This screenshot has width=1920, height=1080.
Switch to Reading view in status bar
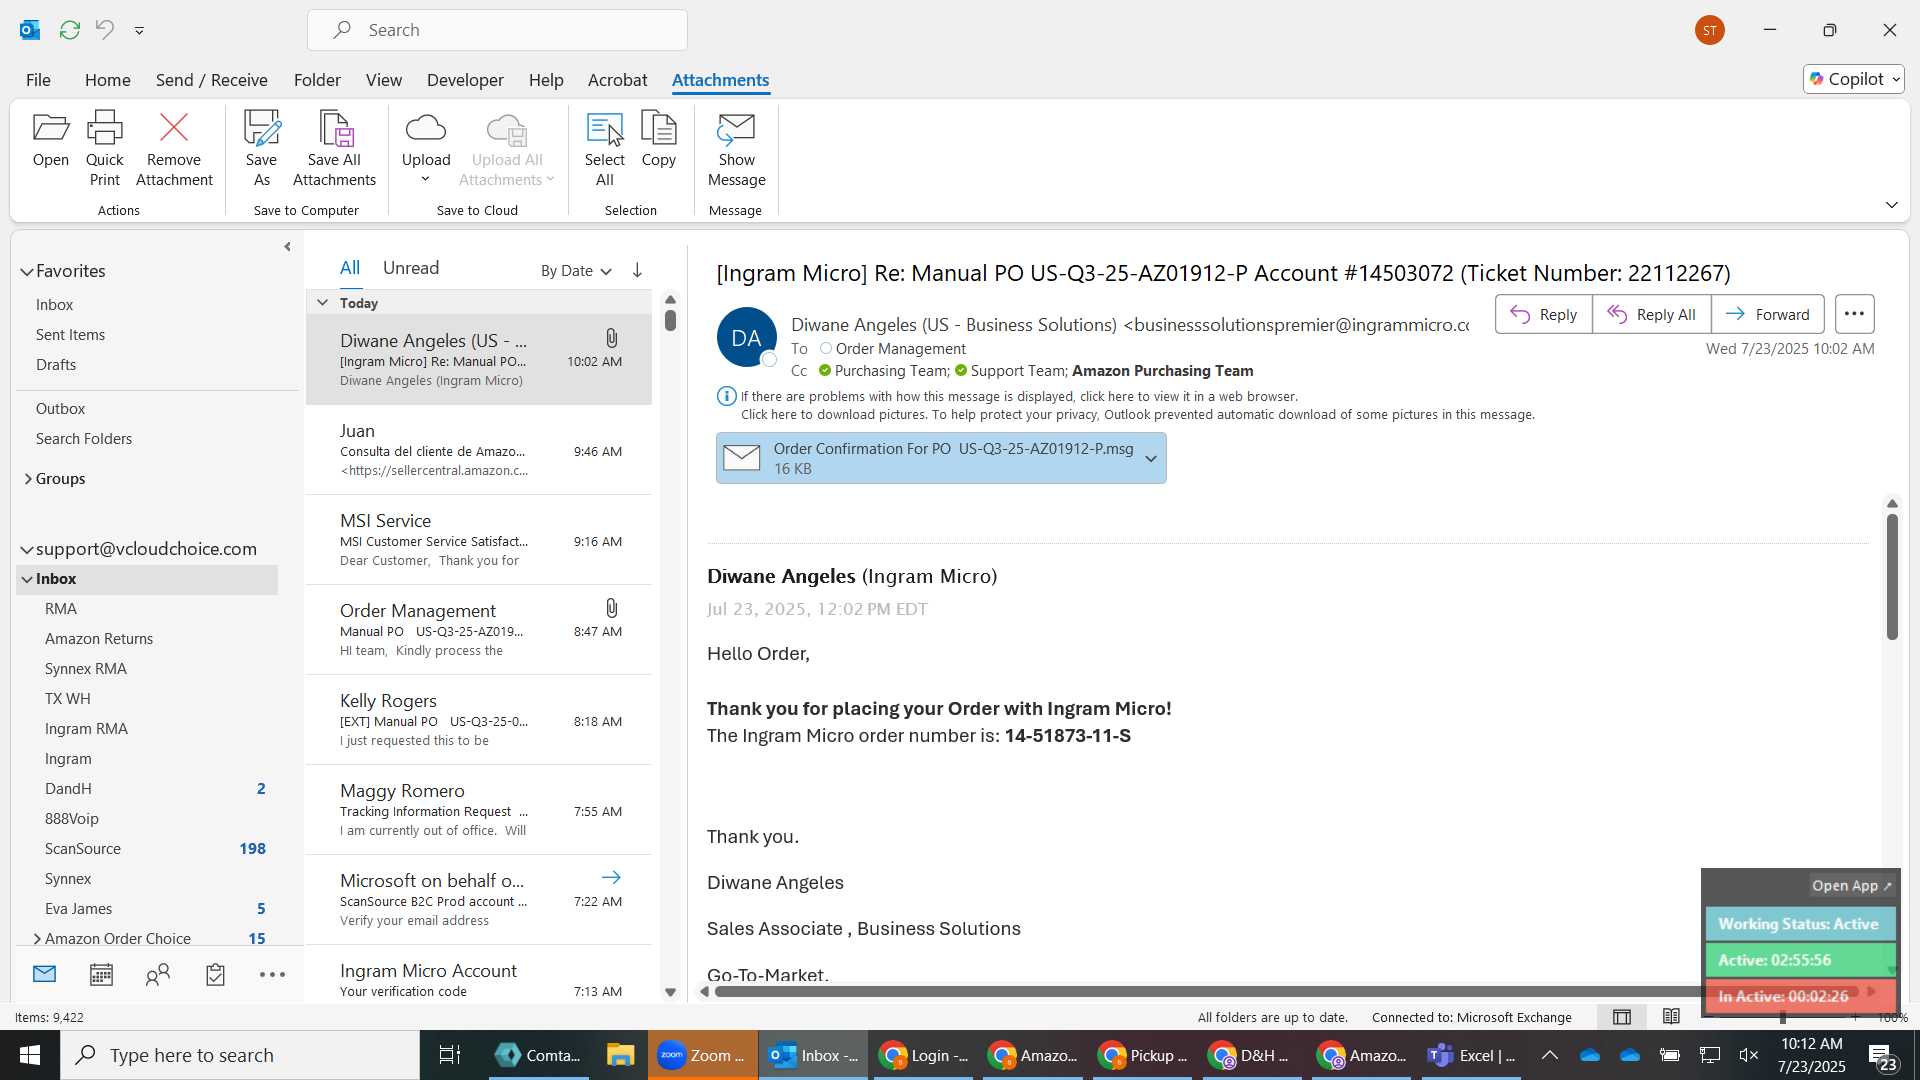(1671, 1017)
